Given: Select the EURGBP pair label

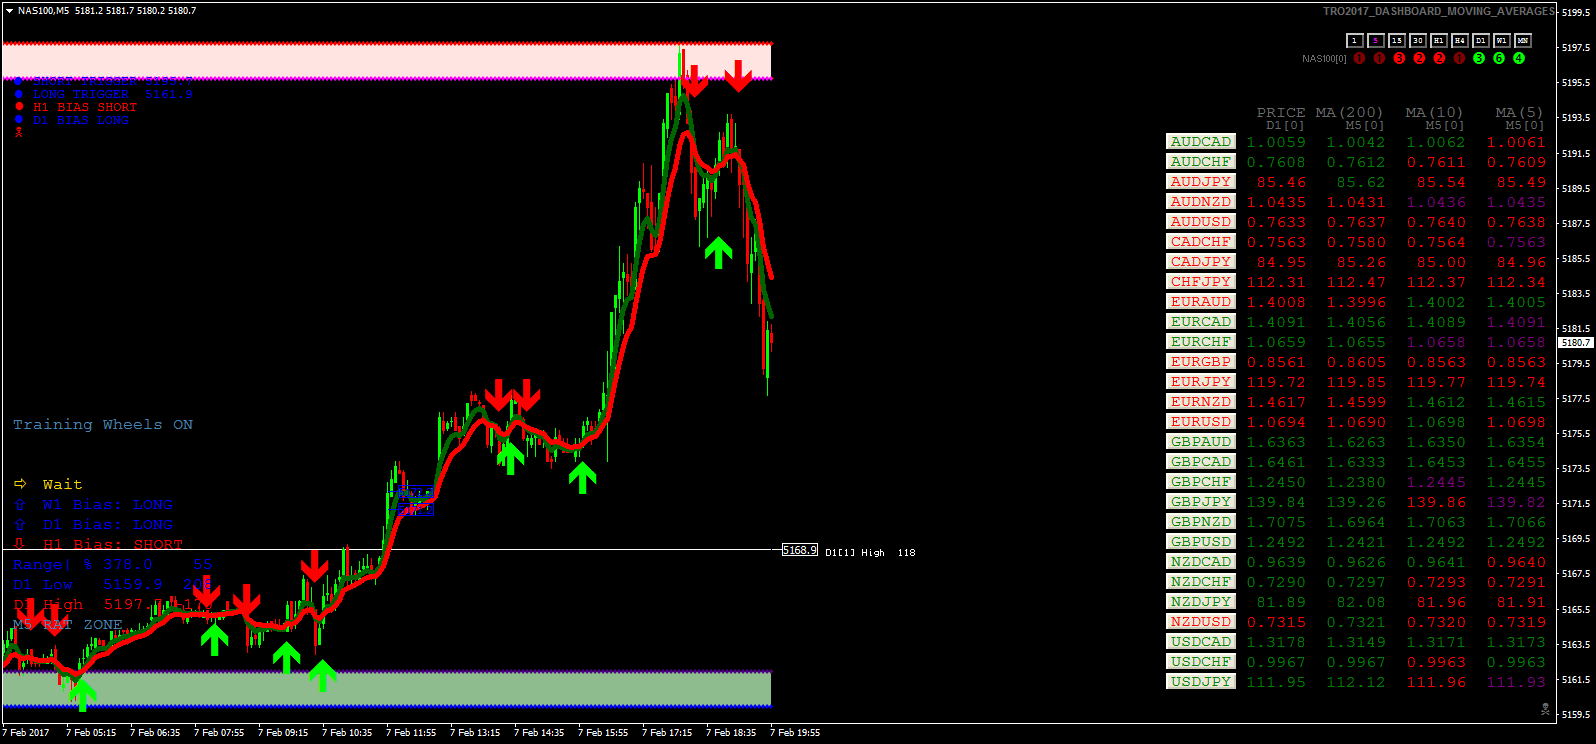Looking at the screenshot, I should [1201, 361].
